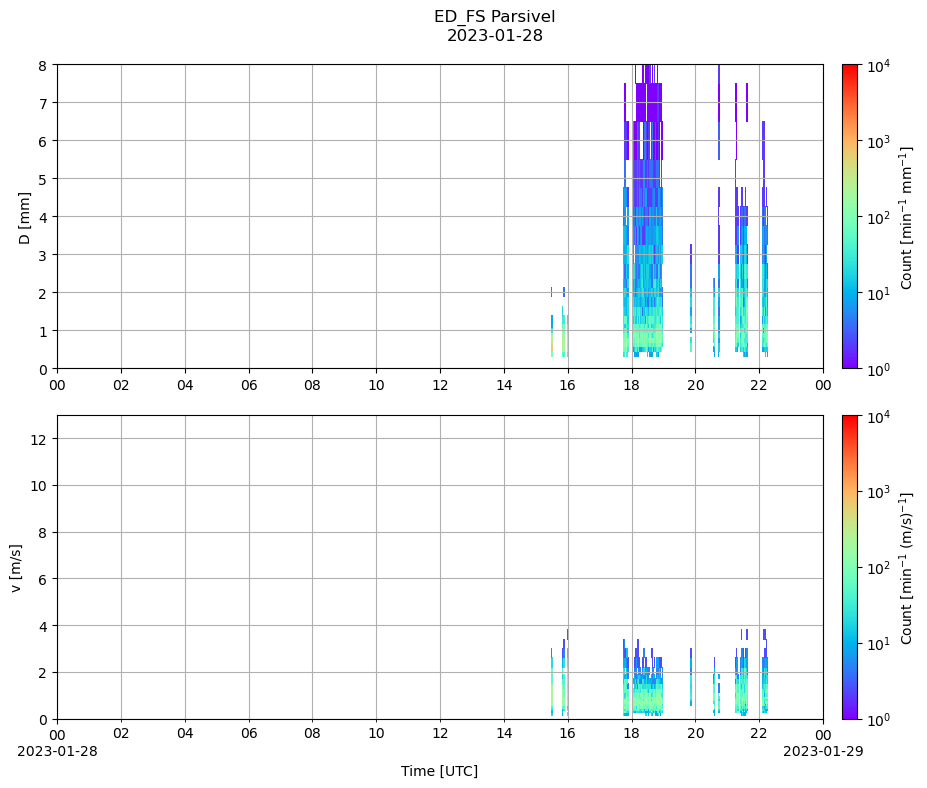The width and height of the screenshot is (927, 788).
Task: Click the '2023-01-29' date label at bottom right
Action: coord(823,751)
